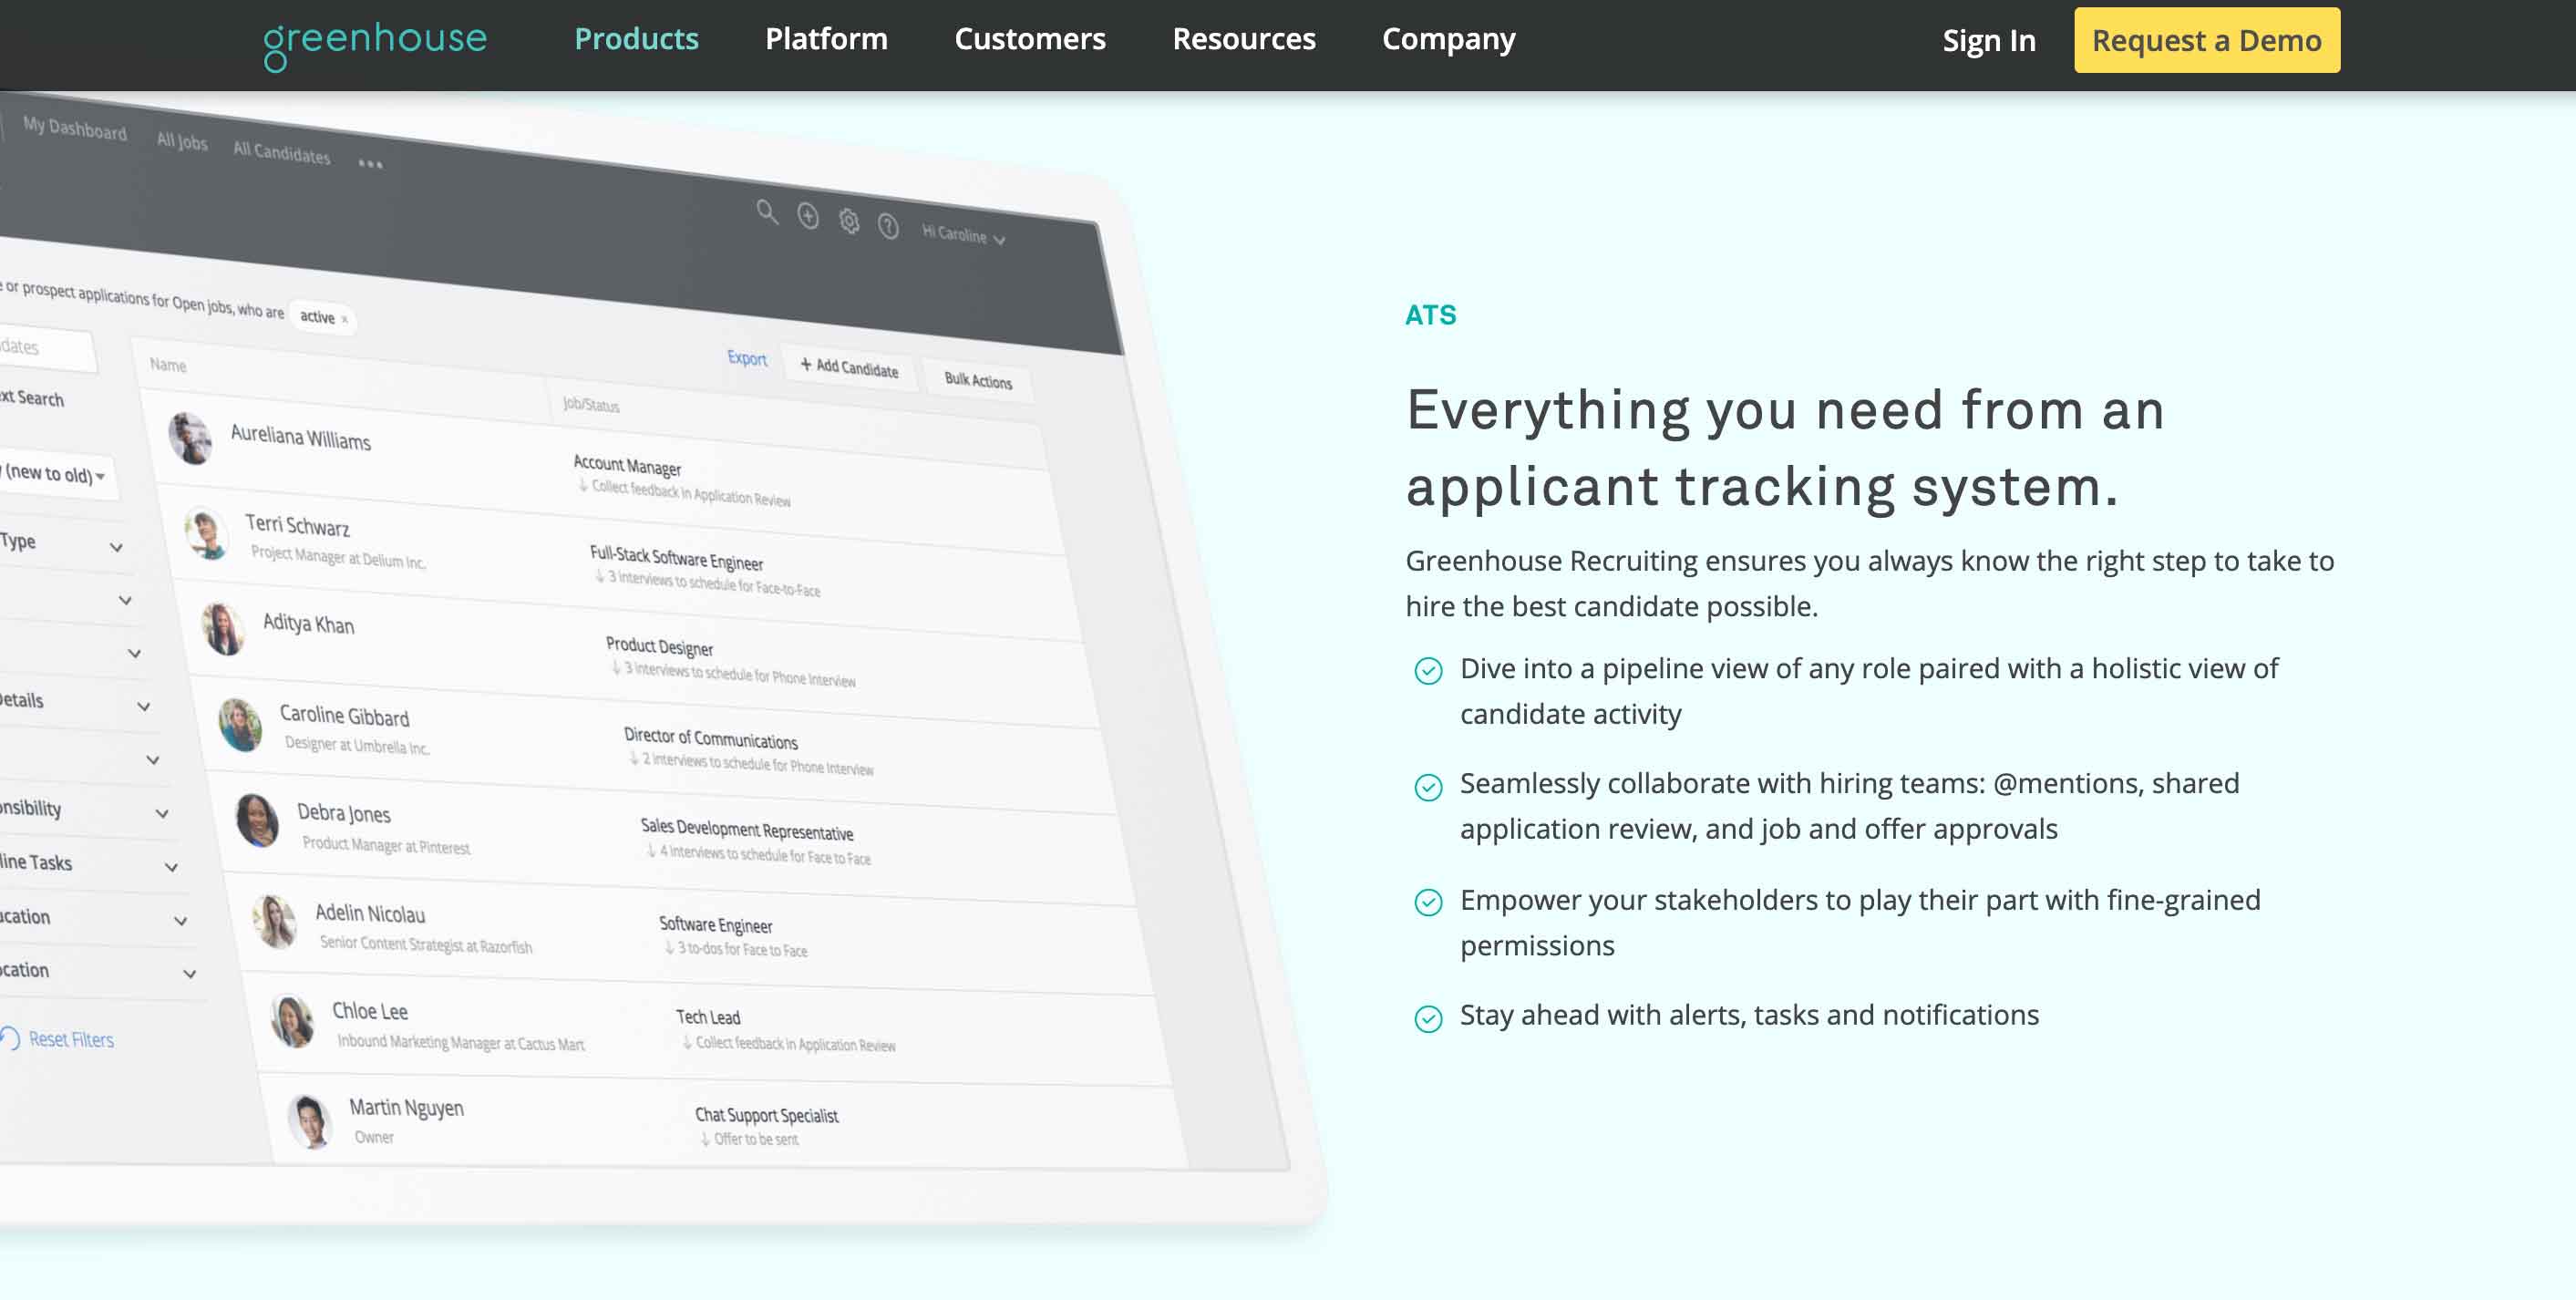The height and width of the screenshot is (1300, 2576).
Task: Click the ATS section label
Action: 1431,315
